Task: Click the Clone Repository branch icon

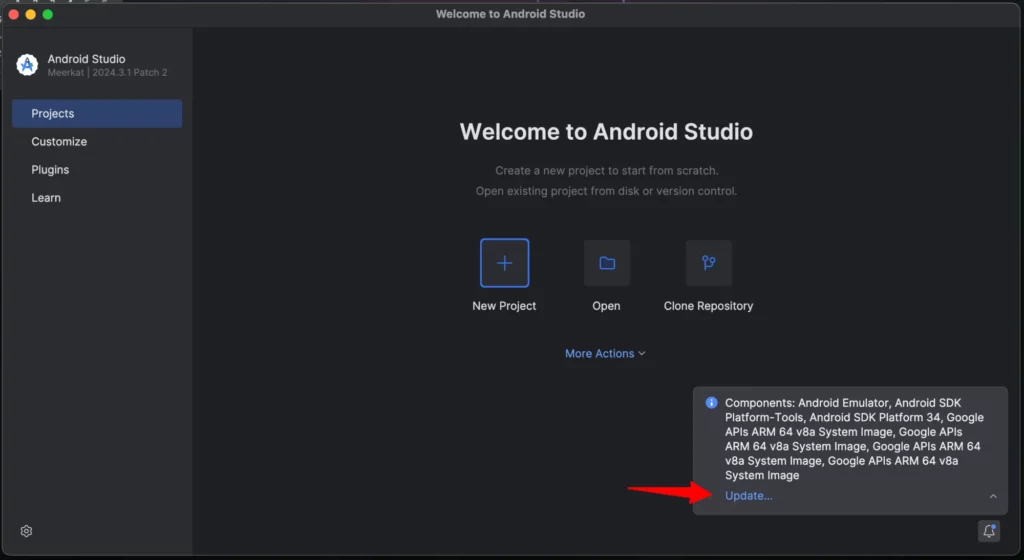Action: tap(709, 263)
